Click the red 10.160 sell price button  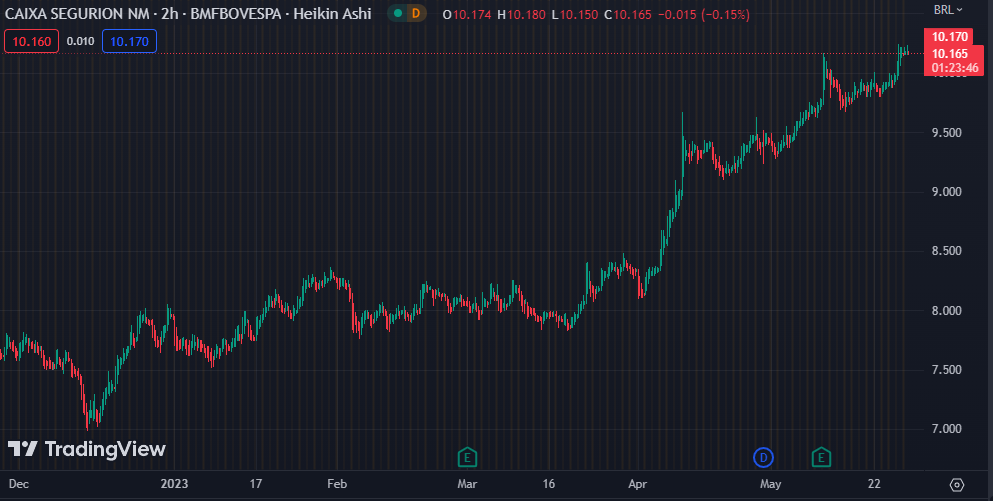(31, 42)
